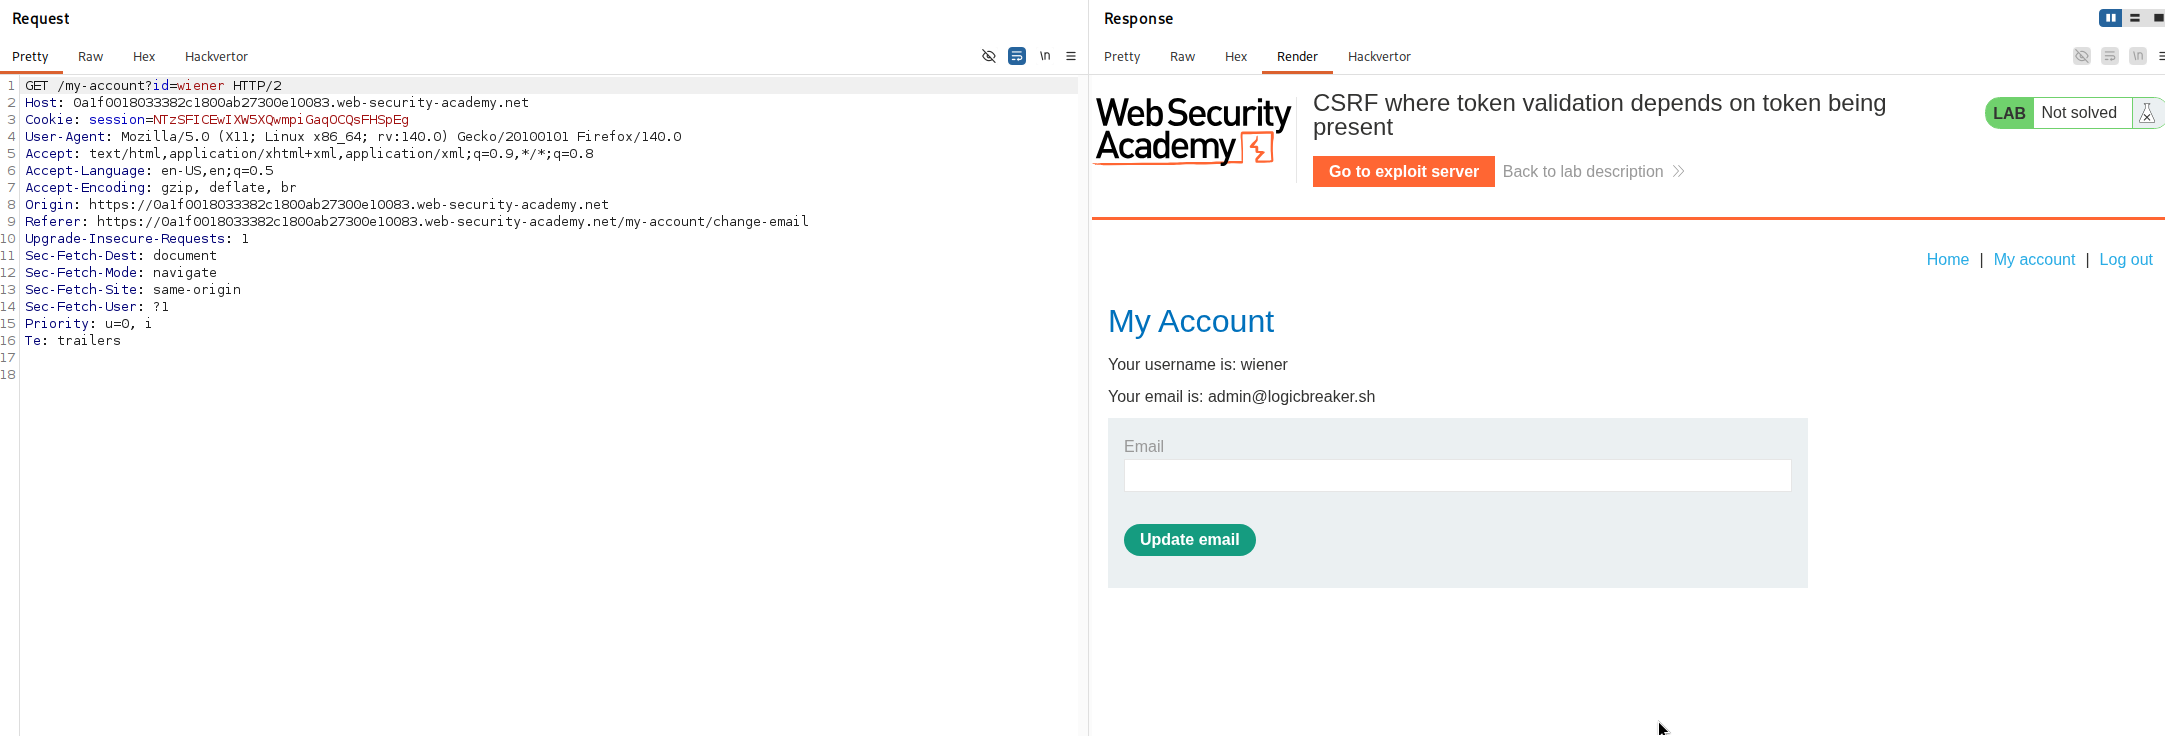Click the Update email button
The height and width of the screenshot is (736, 2165).
(1190, 540)
